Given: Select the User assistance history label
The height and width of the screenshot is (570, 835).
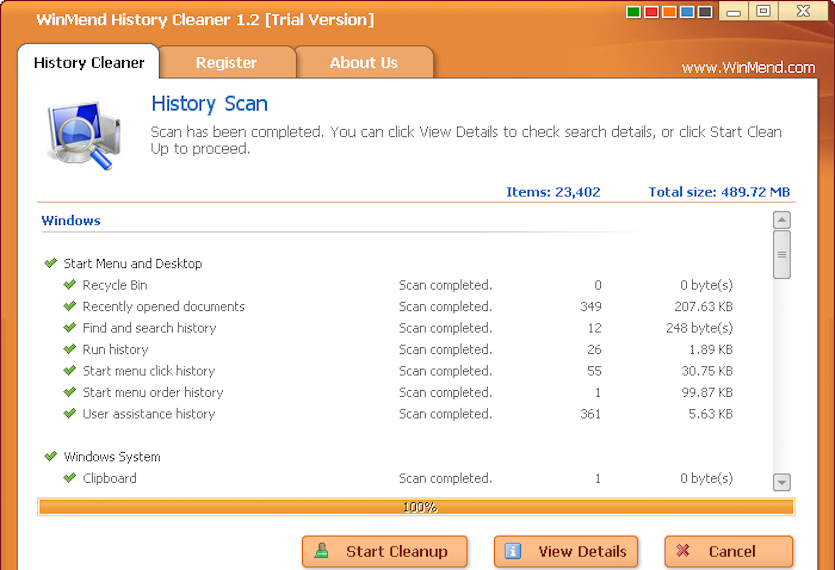Looking at the screenshot, I should pyautogui.click(x=149, y=414).
